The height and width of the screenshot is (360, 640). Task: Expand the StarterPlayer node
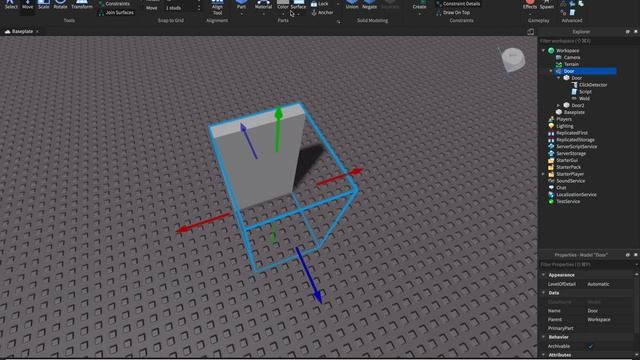coord(543,174)
